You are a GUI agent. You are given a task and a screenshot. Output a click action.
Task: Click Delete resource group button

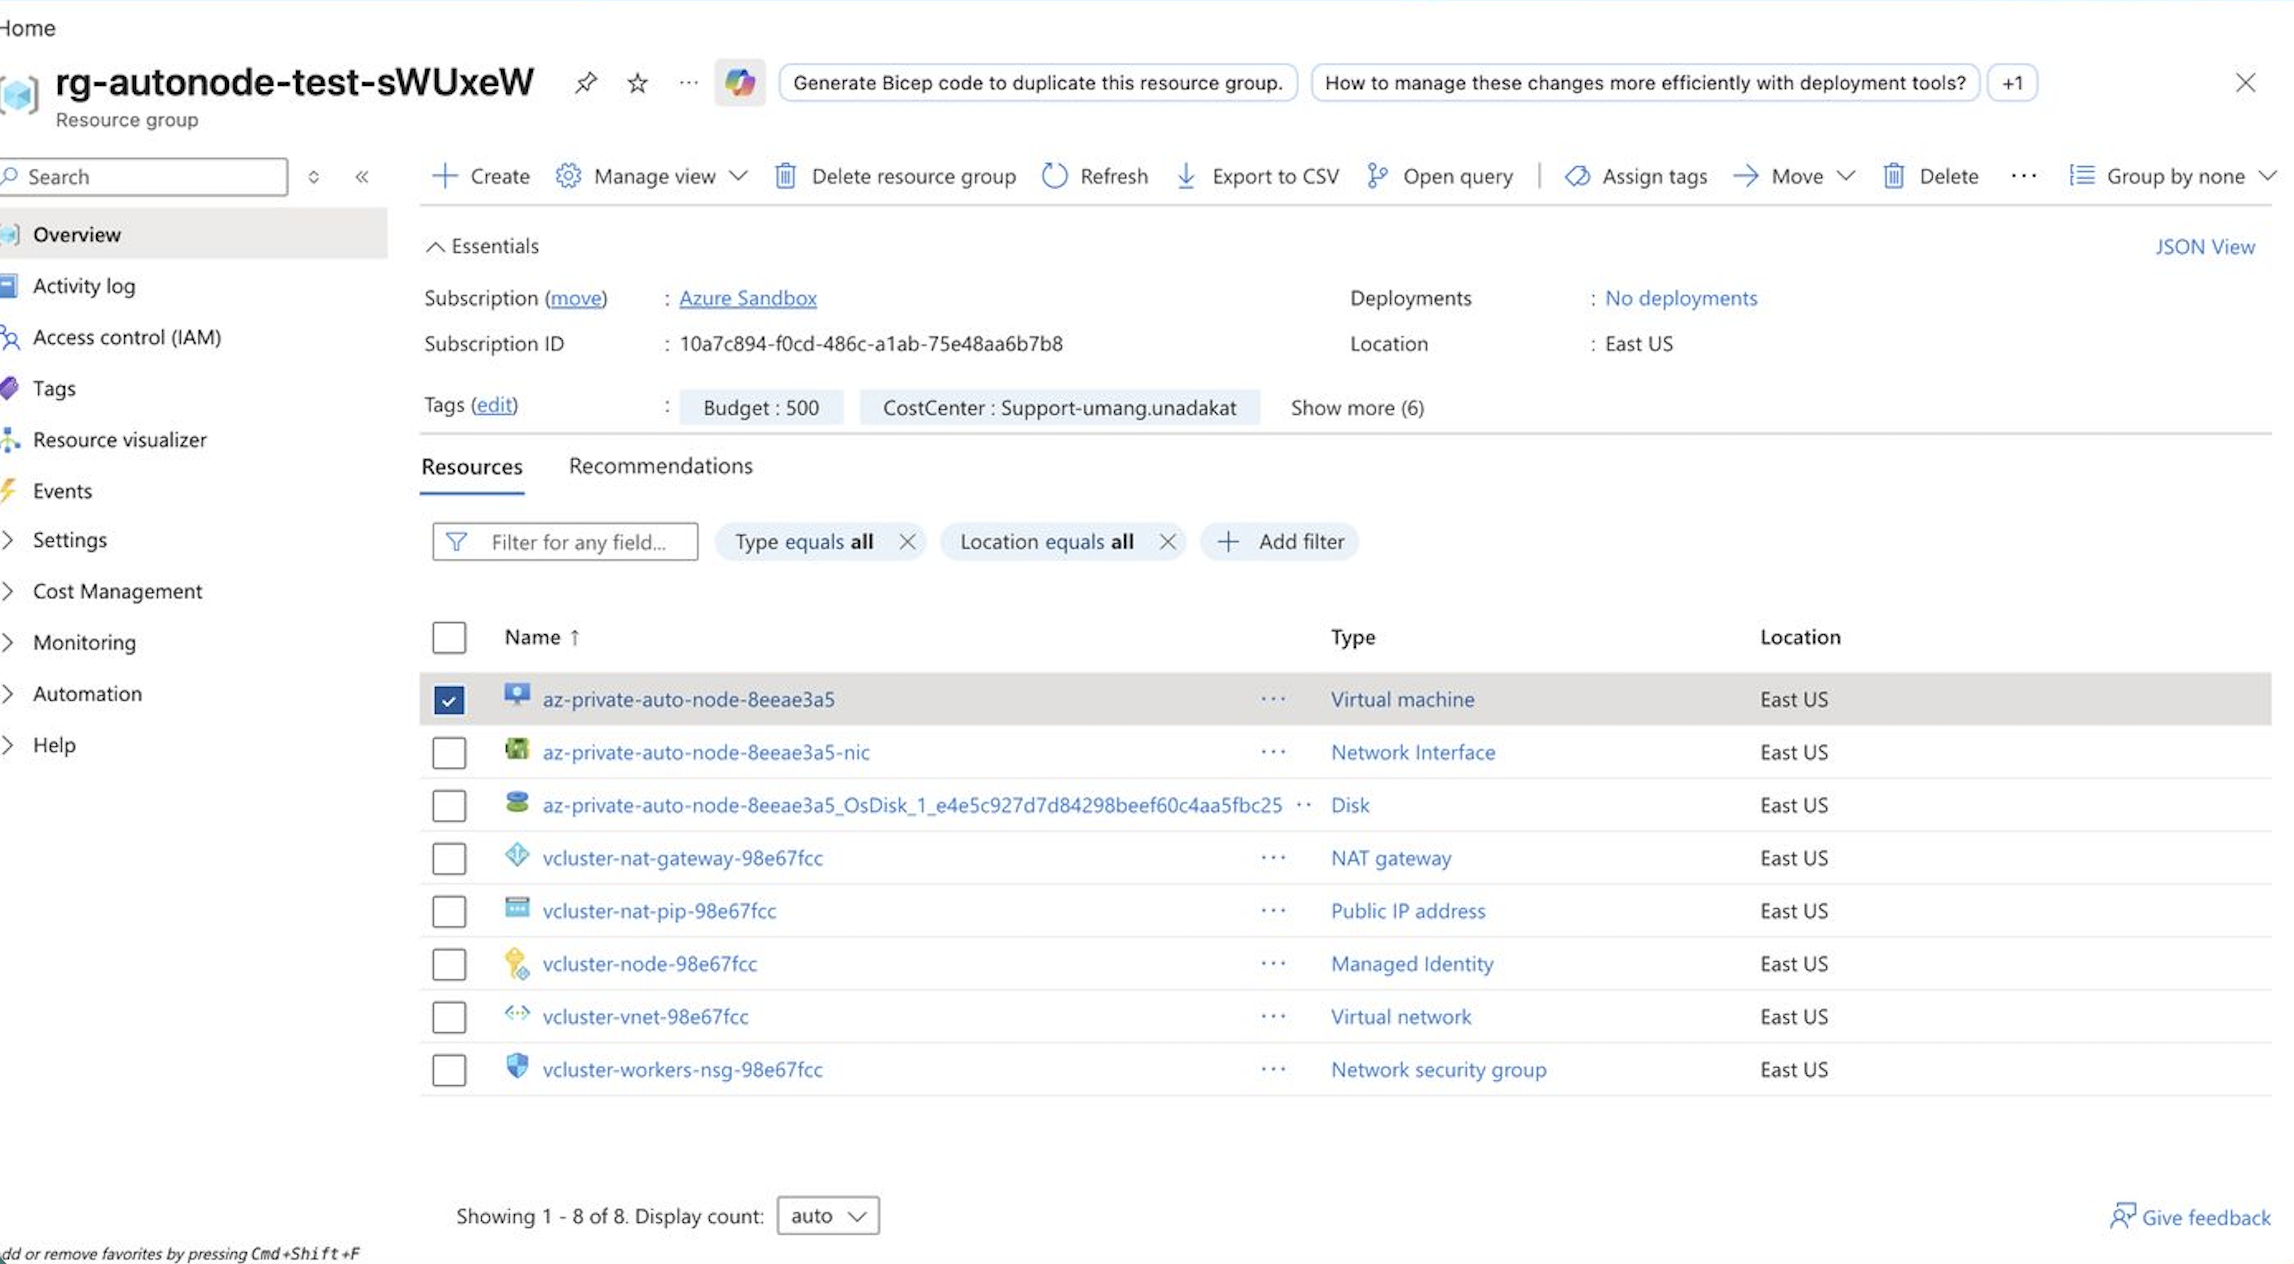click(x=895, y=176)
